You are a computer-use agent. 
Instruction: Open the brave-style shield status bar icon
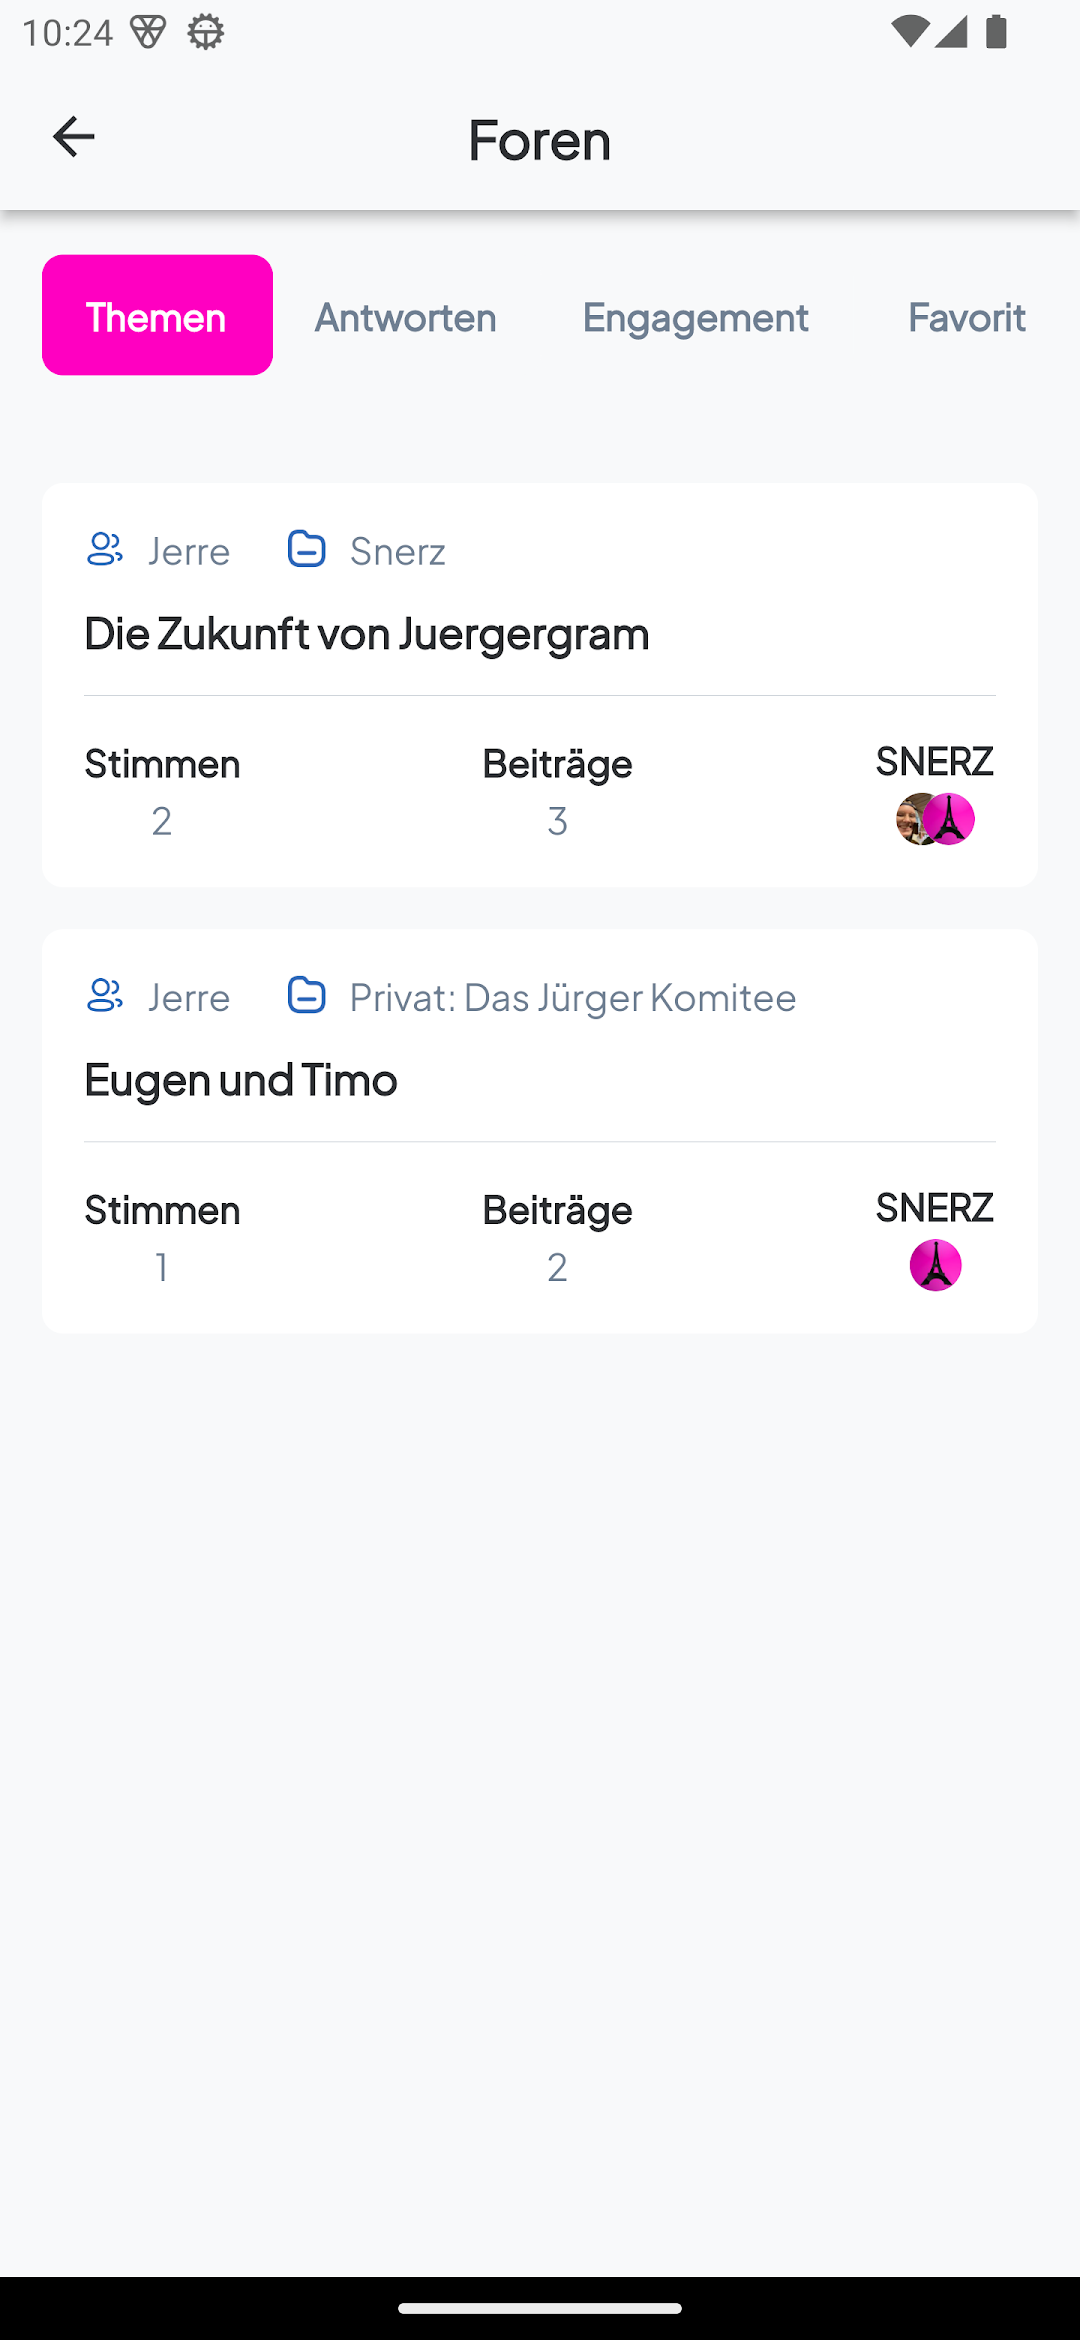click(x=148, y=32)
